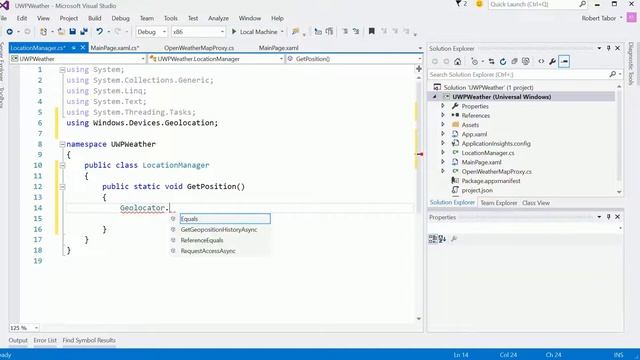Viewport: 640px width, 360px height.
Task: Click the Navigate Backward toolbar icon
Action: 9,31
